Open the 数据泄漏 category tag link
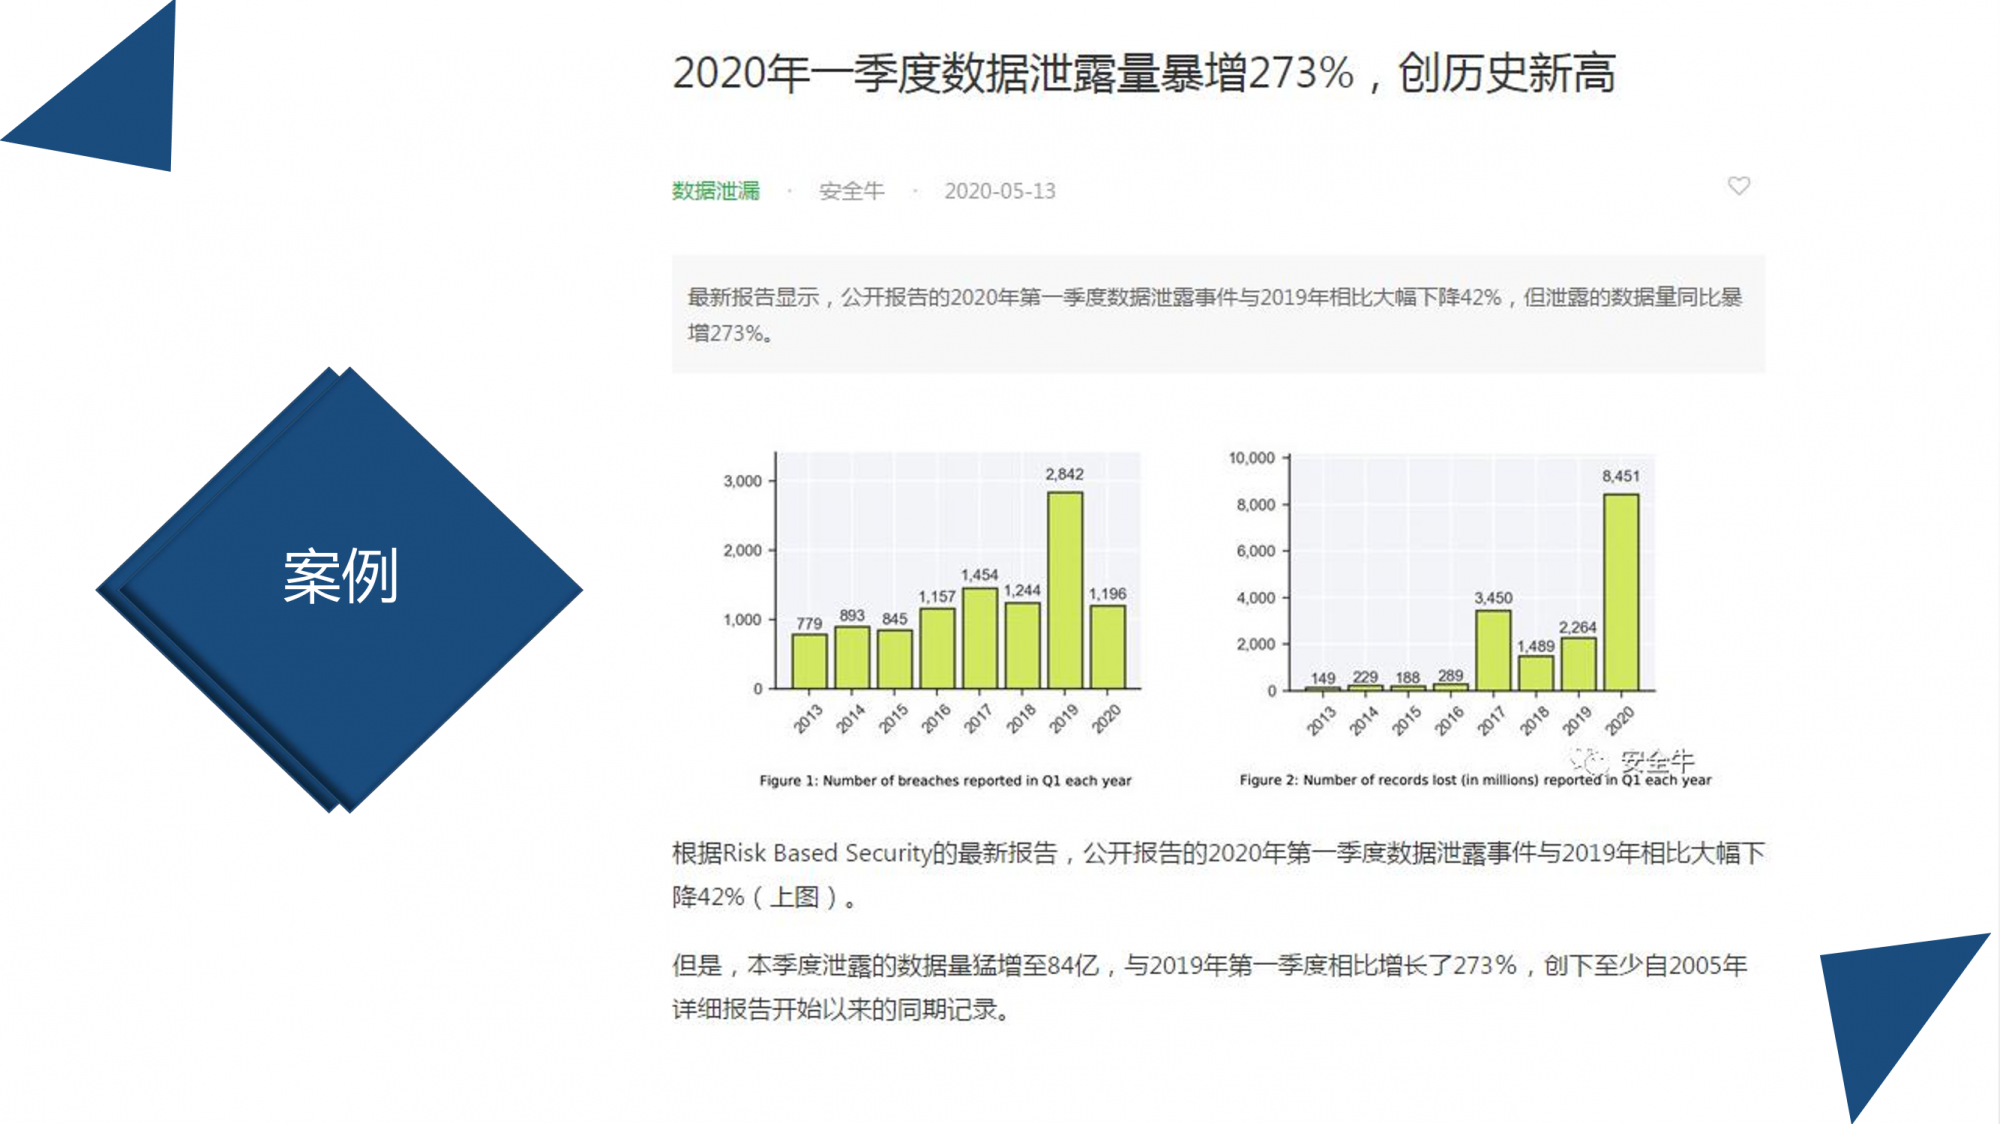 [716, 191]
